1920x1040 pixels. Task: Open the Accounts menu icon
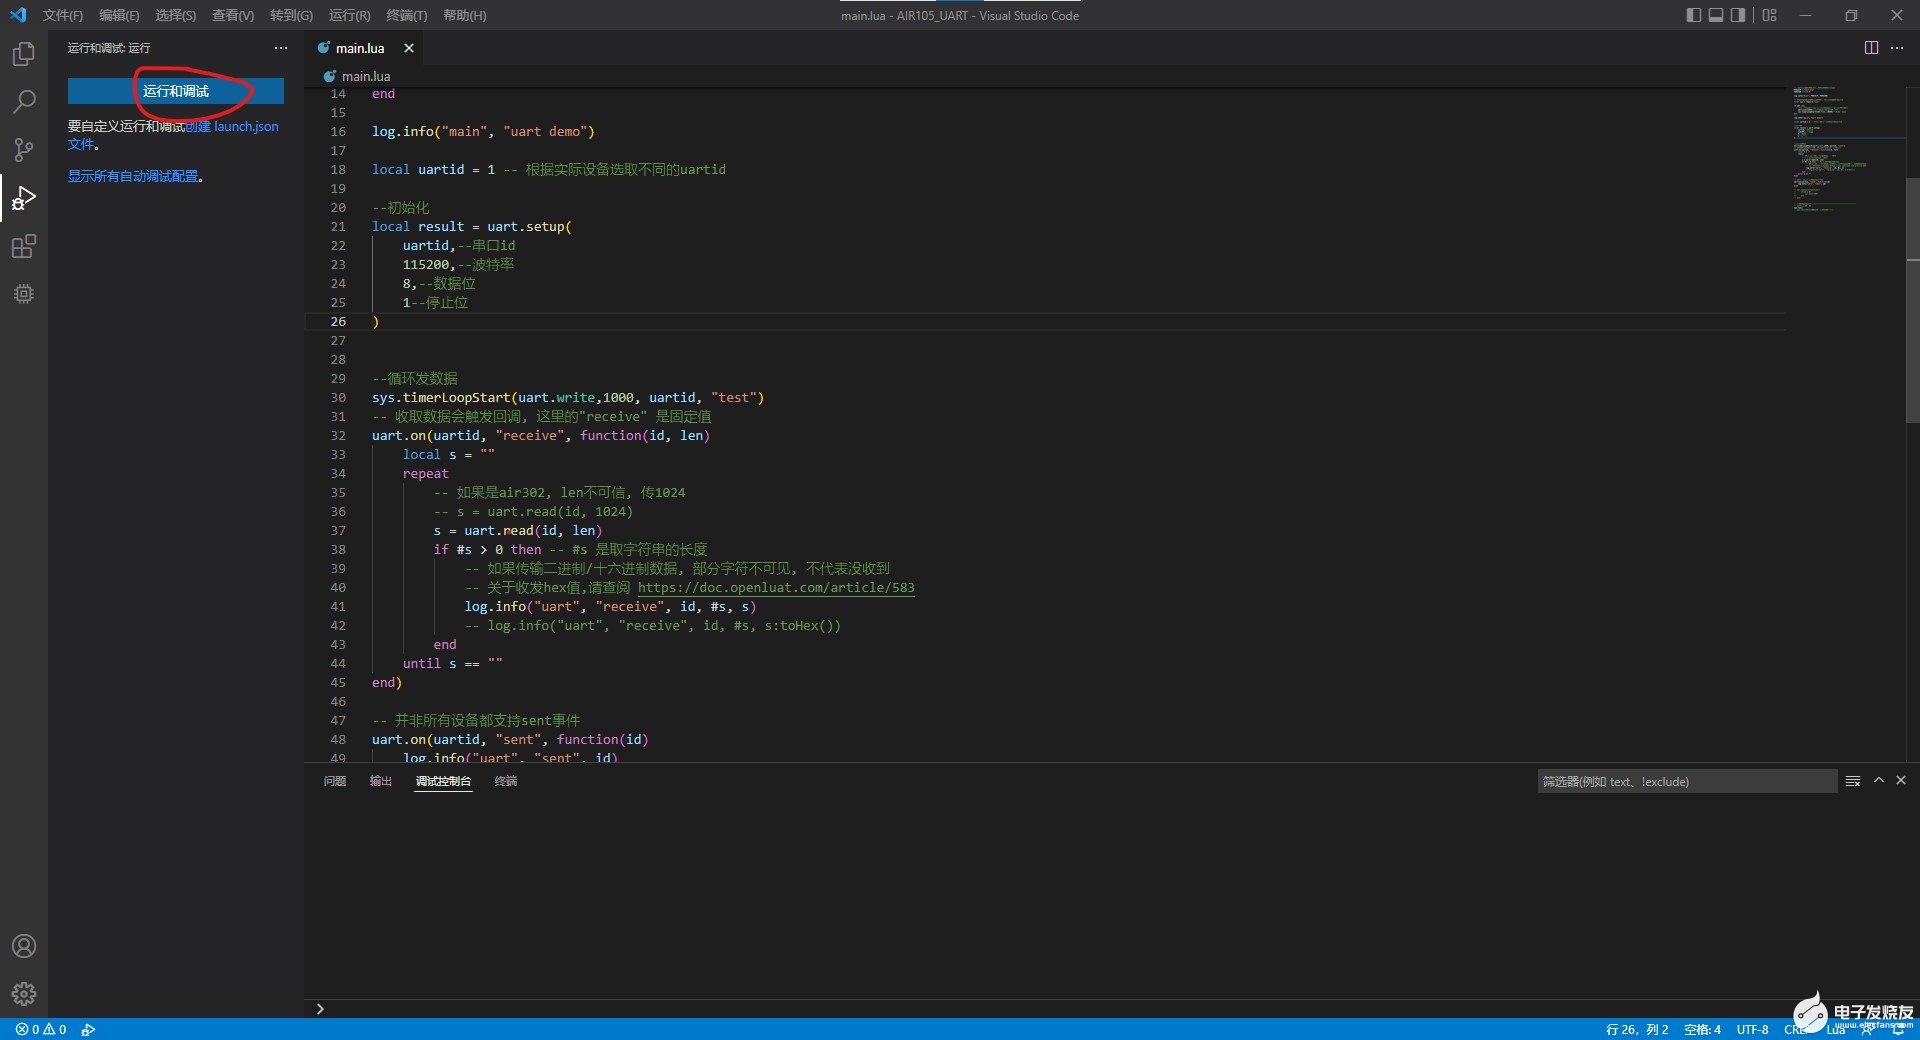(x=24, y=946)
